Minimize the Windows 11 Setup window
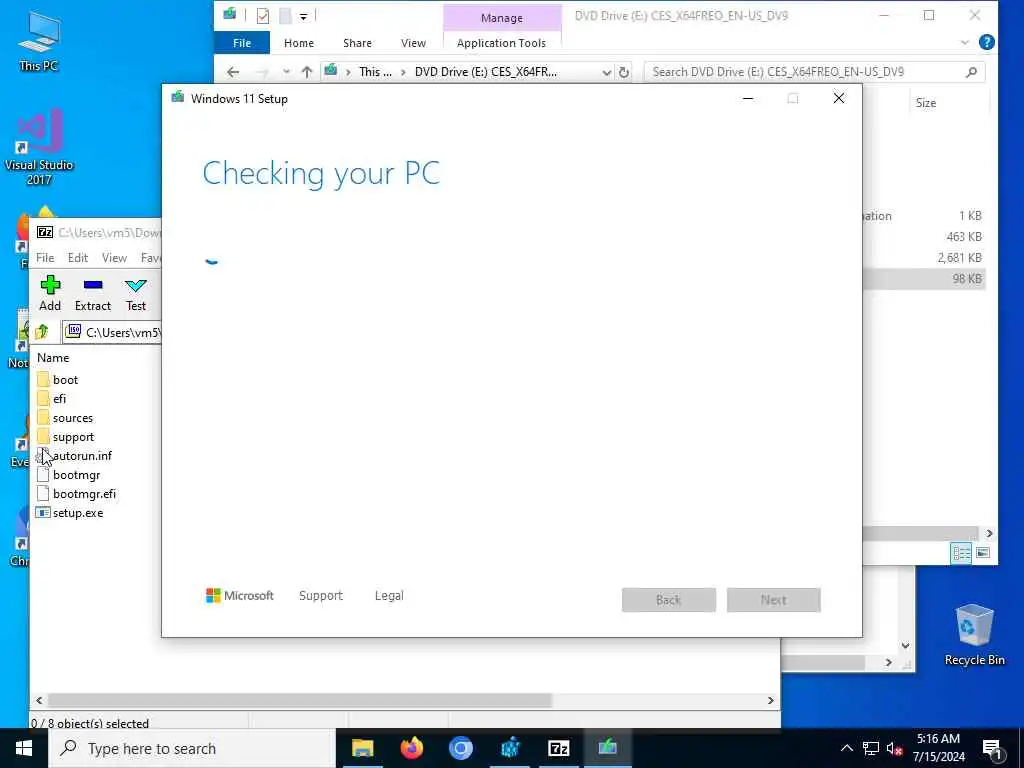 click(x=748, y=99)
